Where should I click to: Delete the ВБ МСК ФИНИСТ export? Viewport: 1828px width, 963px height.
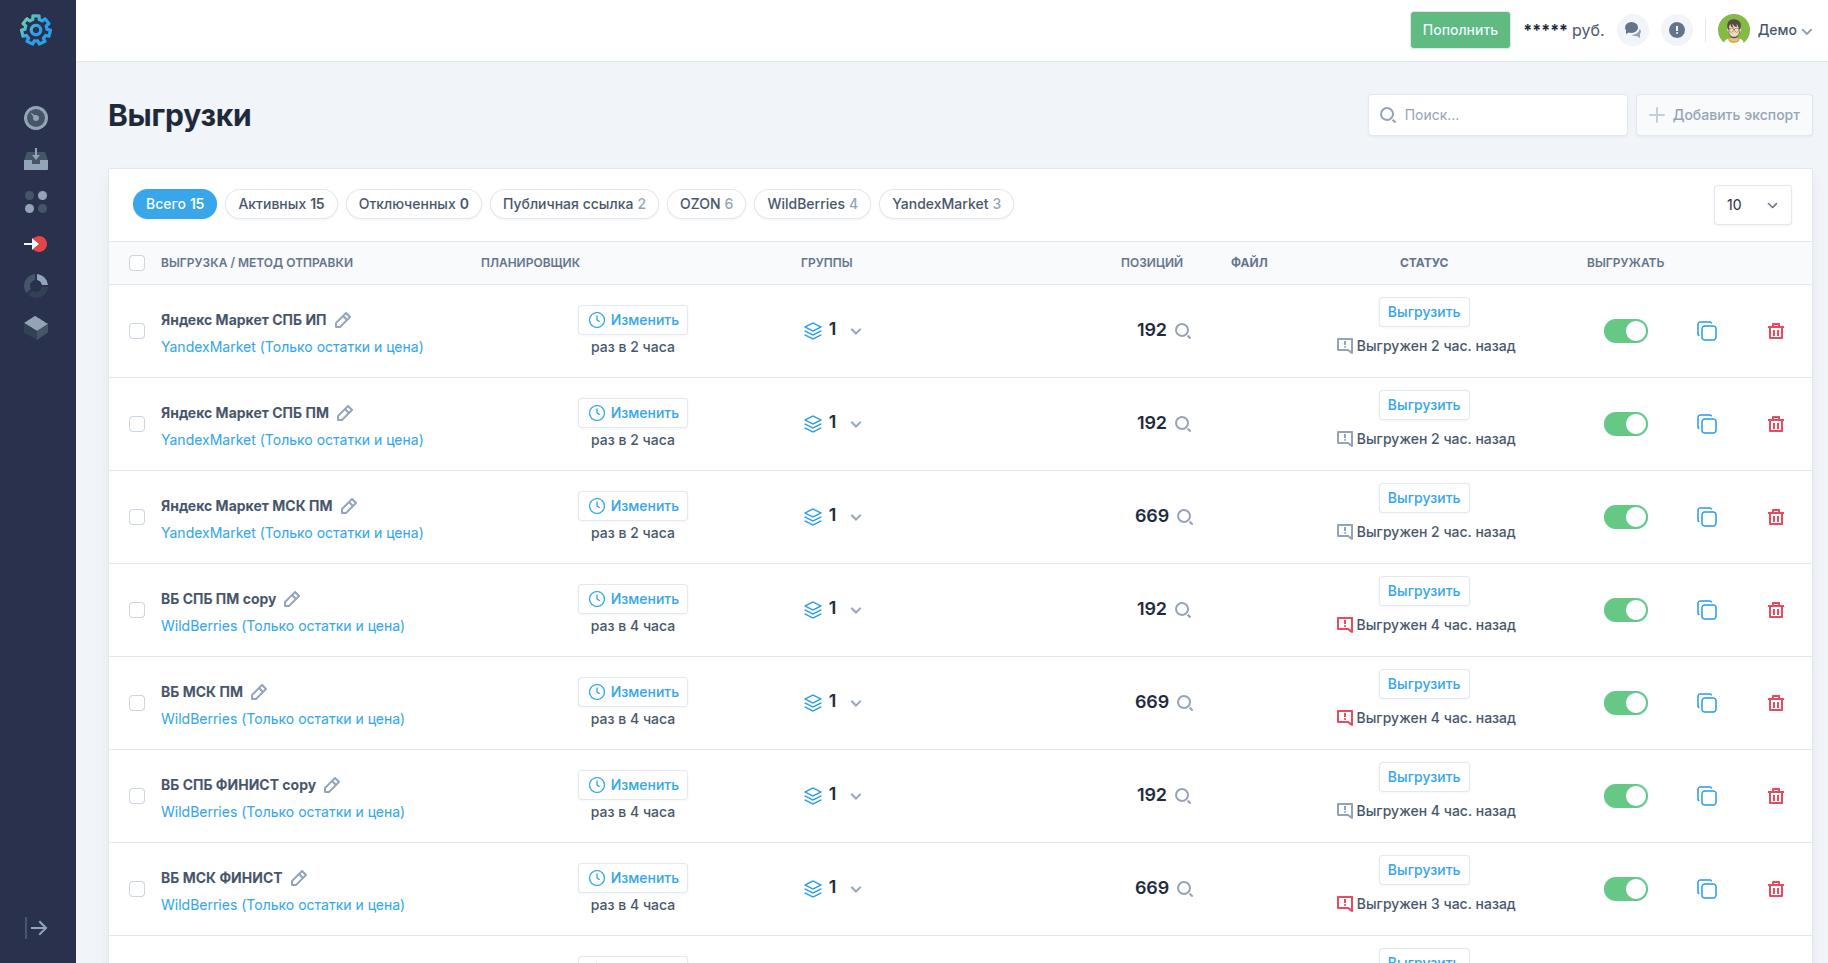point(1776,889)
